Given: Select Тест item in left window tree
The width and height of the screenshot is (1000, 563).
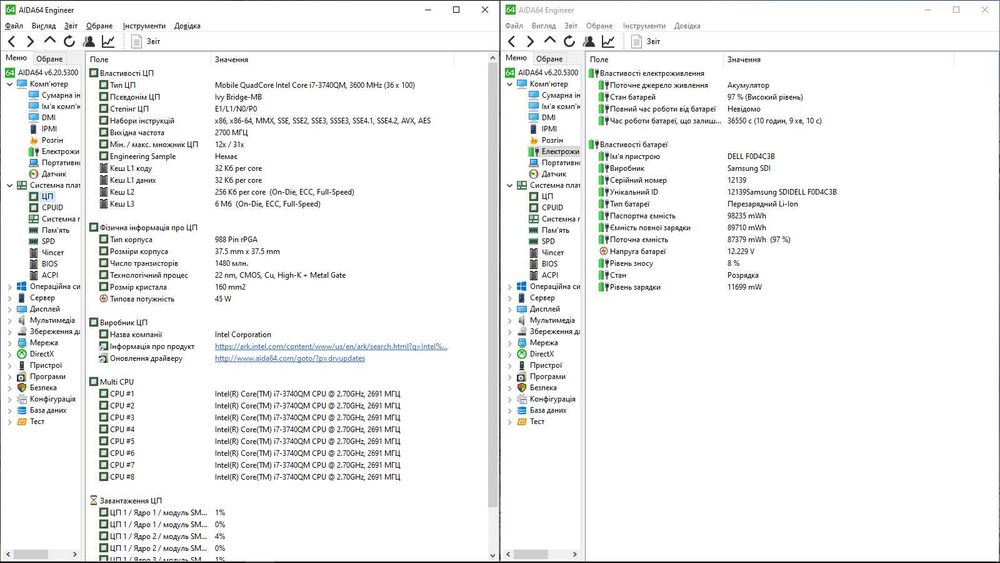Looking at the screenshot, I should coord(31,421).
